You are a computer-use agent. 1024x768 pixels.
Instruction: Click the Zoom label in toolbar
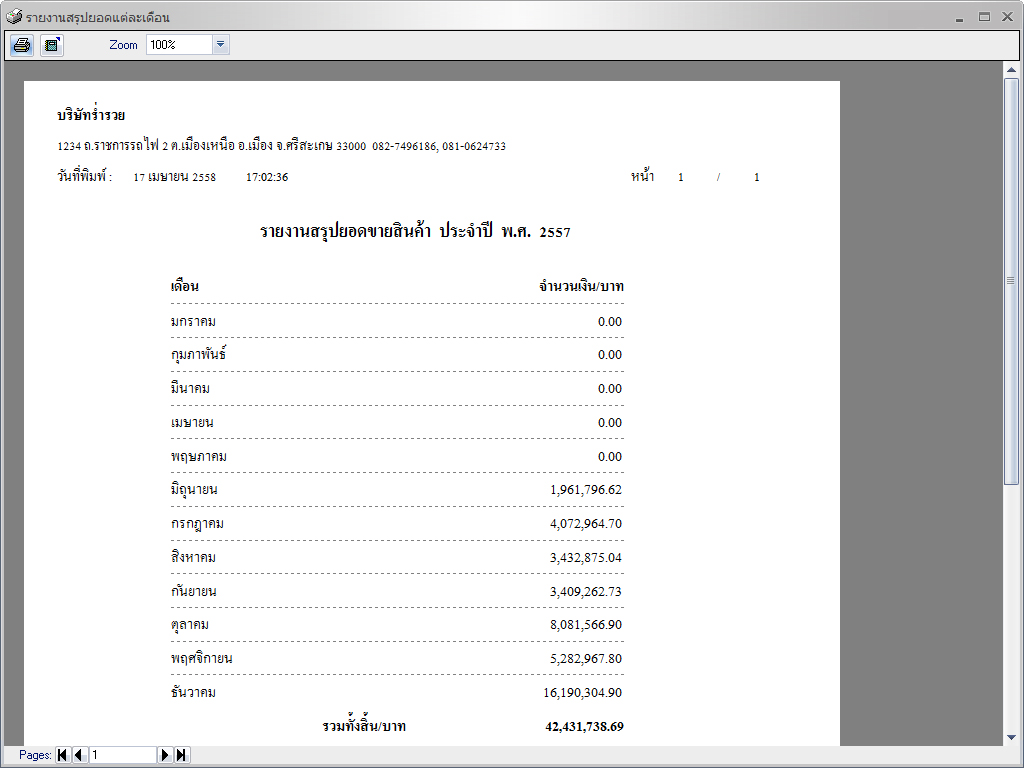[123, 44]
